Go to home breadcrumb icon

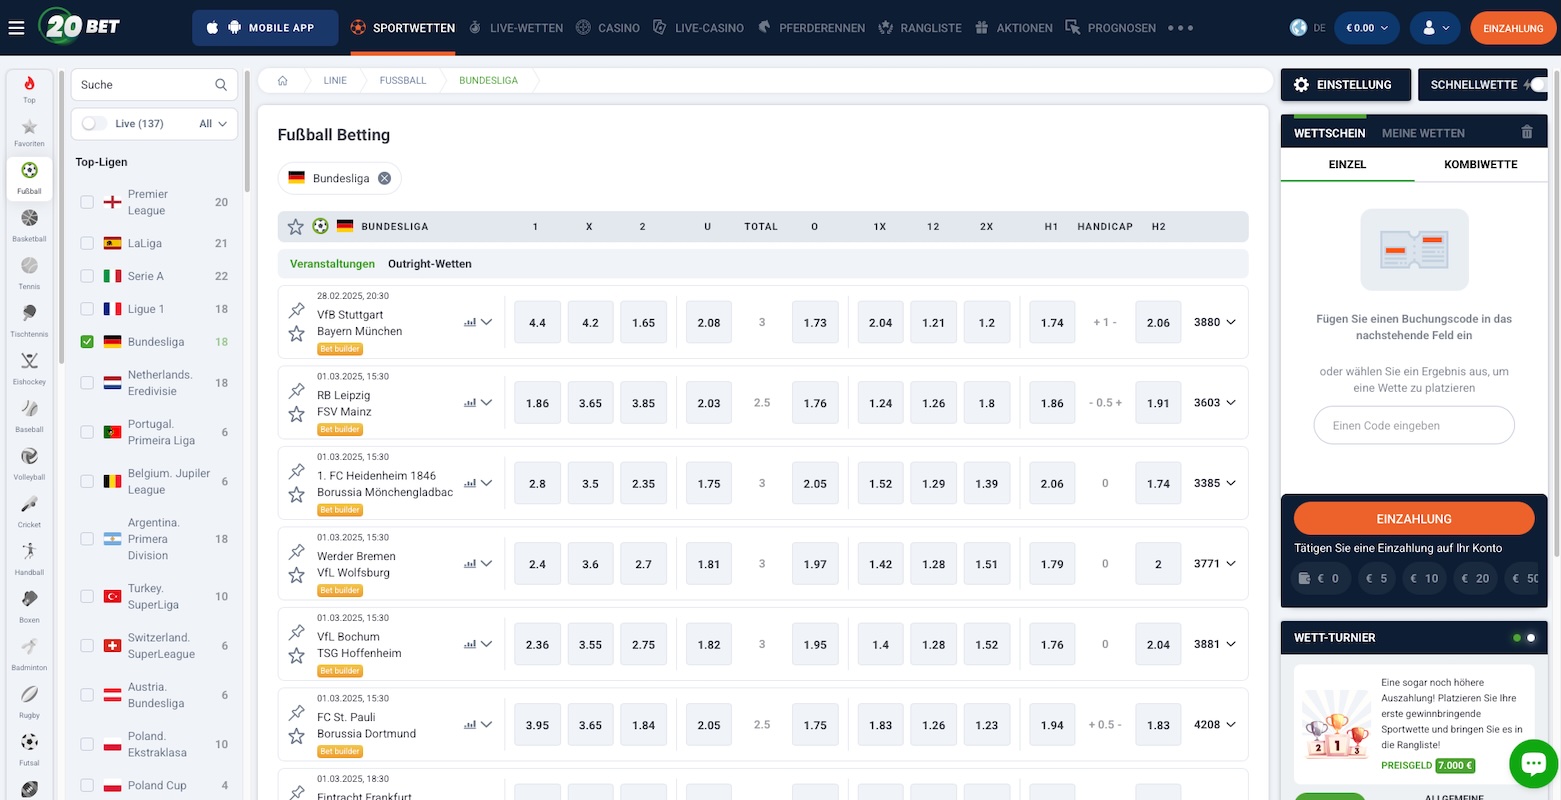283,80
